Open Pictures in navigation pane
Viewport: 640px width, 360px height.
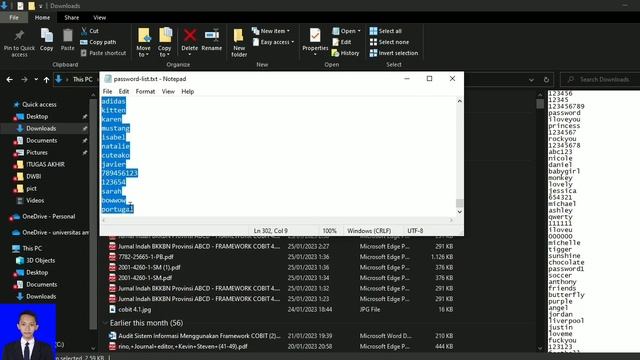[x=37, y=153]
